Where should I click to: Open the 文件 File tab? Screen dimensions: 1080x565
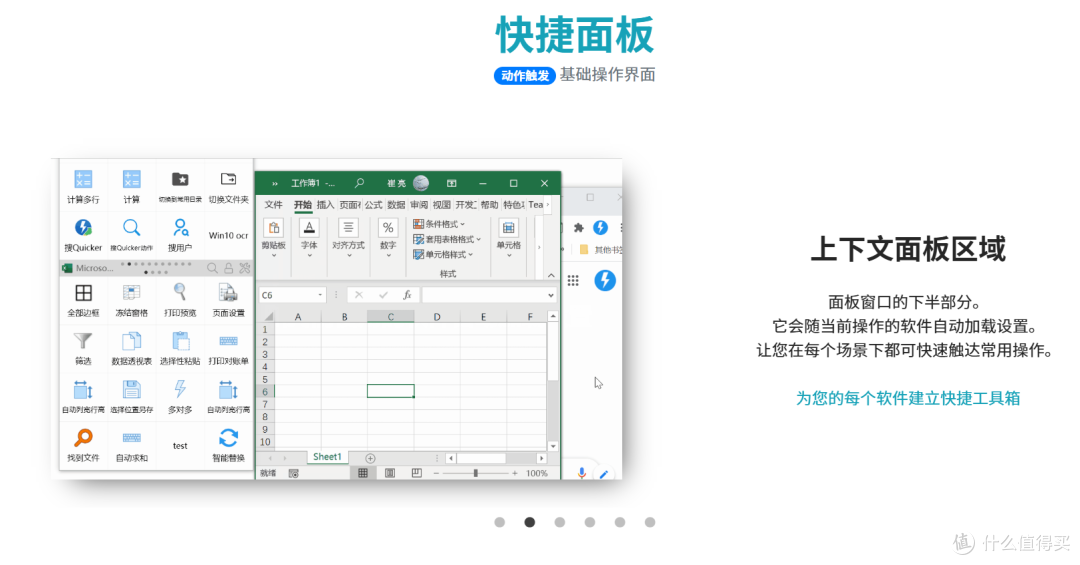coord(273,205)
